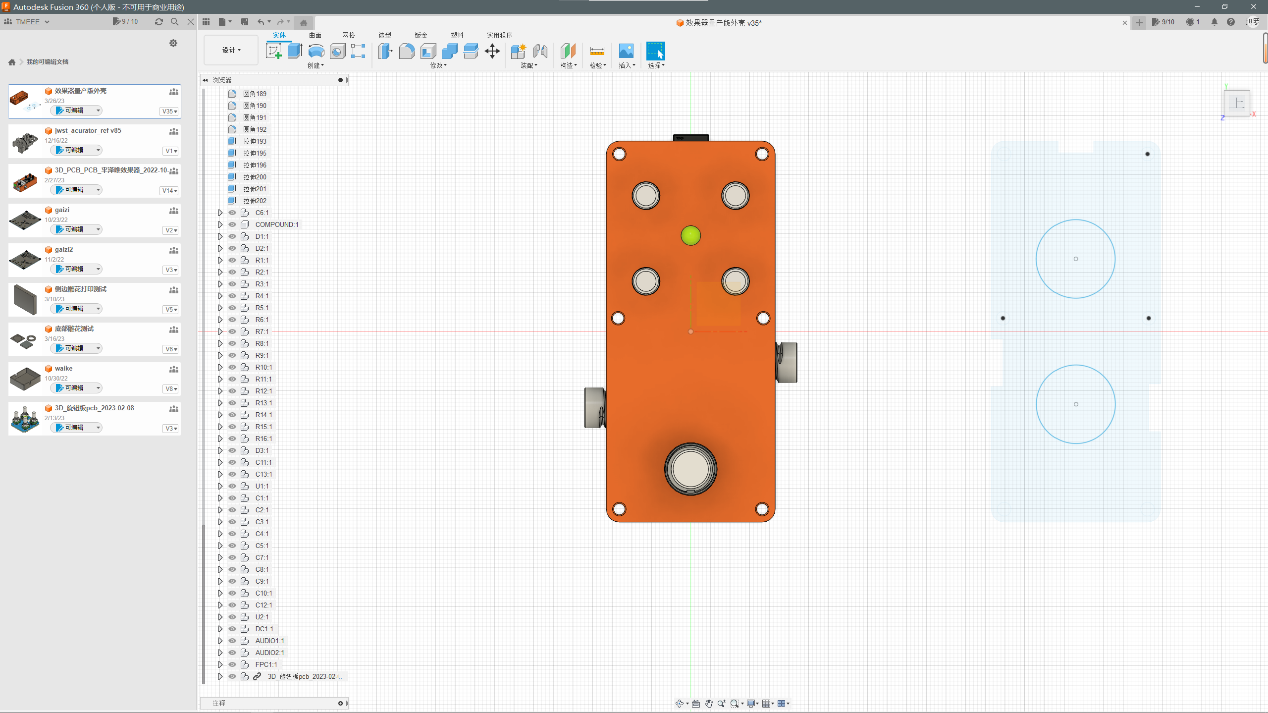Select the Pan hand tool in navigation bar
Screen dimensions: 1268x713
pos(709,703)
